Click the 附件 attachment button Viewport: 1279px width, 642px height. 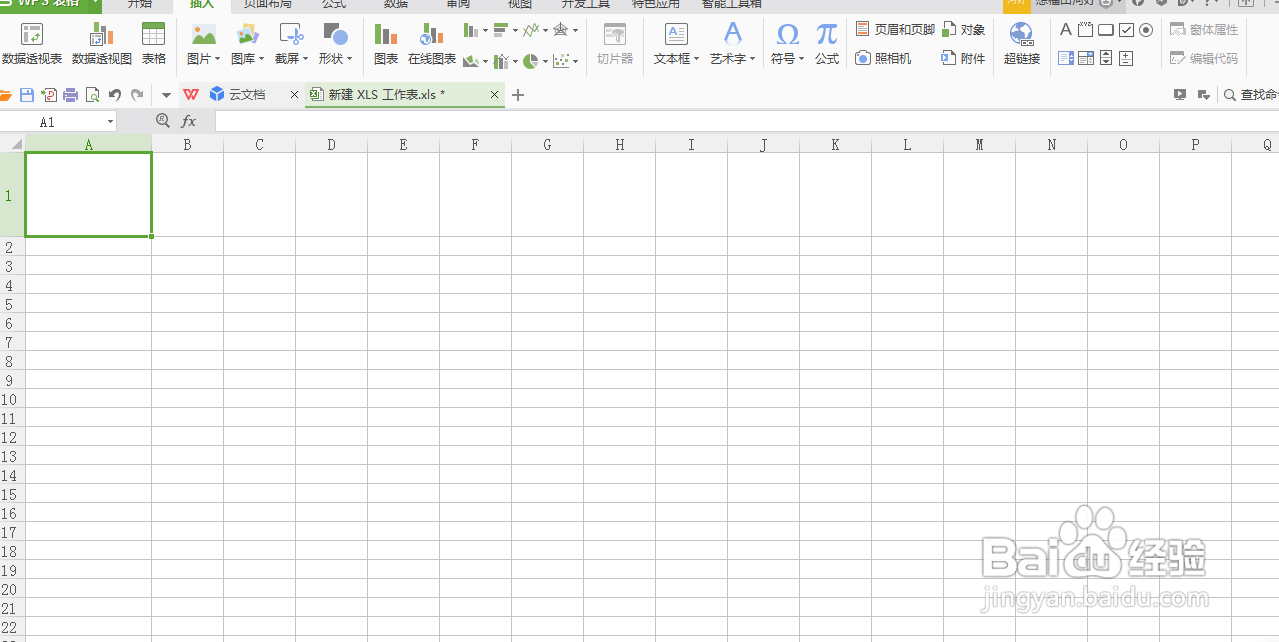point(964,59)
